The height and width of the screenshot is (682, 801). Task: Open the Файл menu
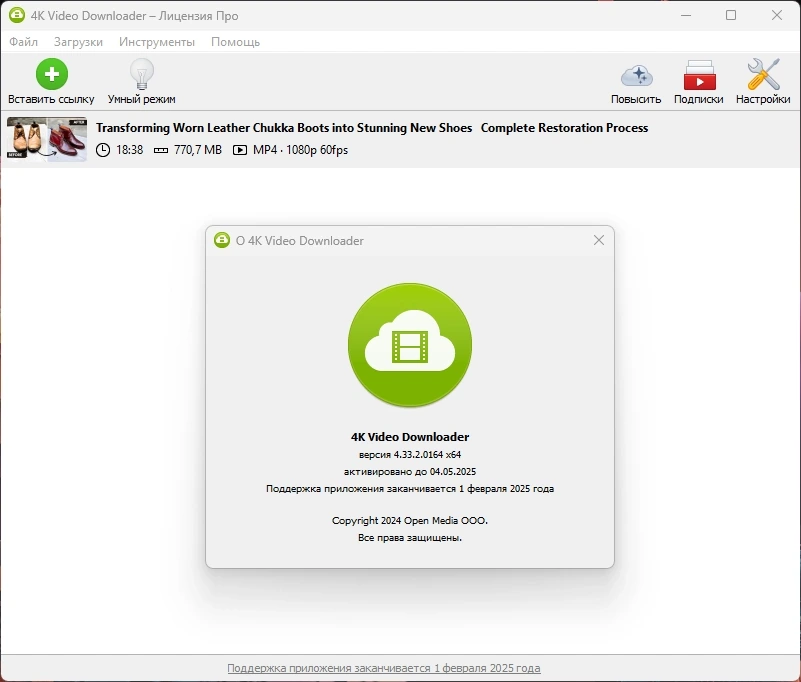click(23, 42)
